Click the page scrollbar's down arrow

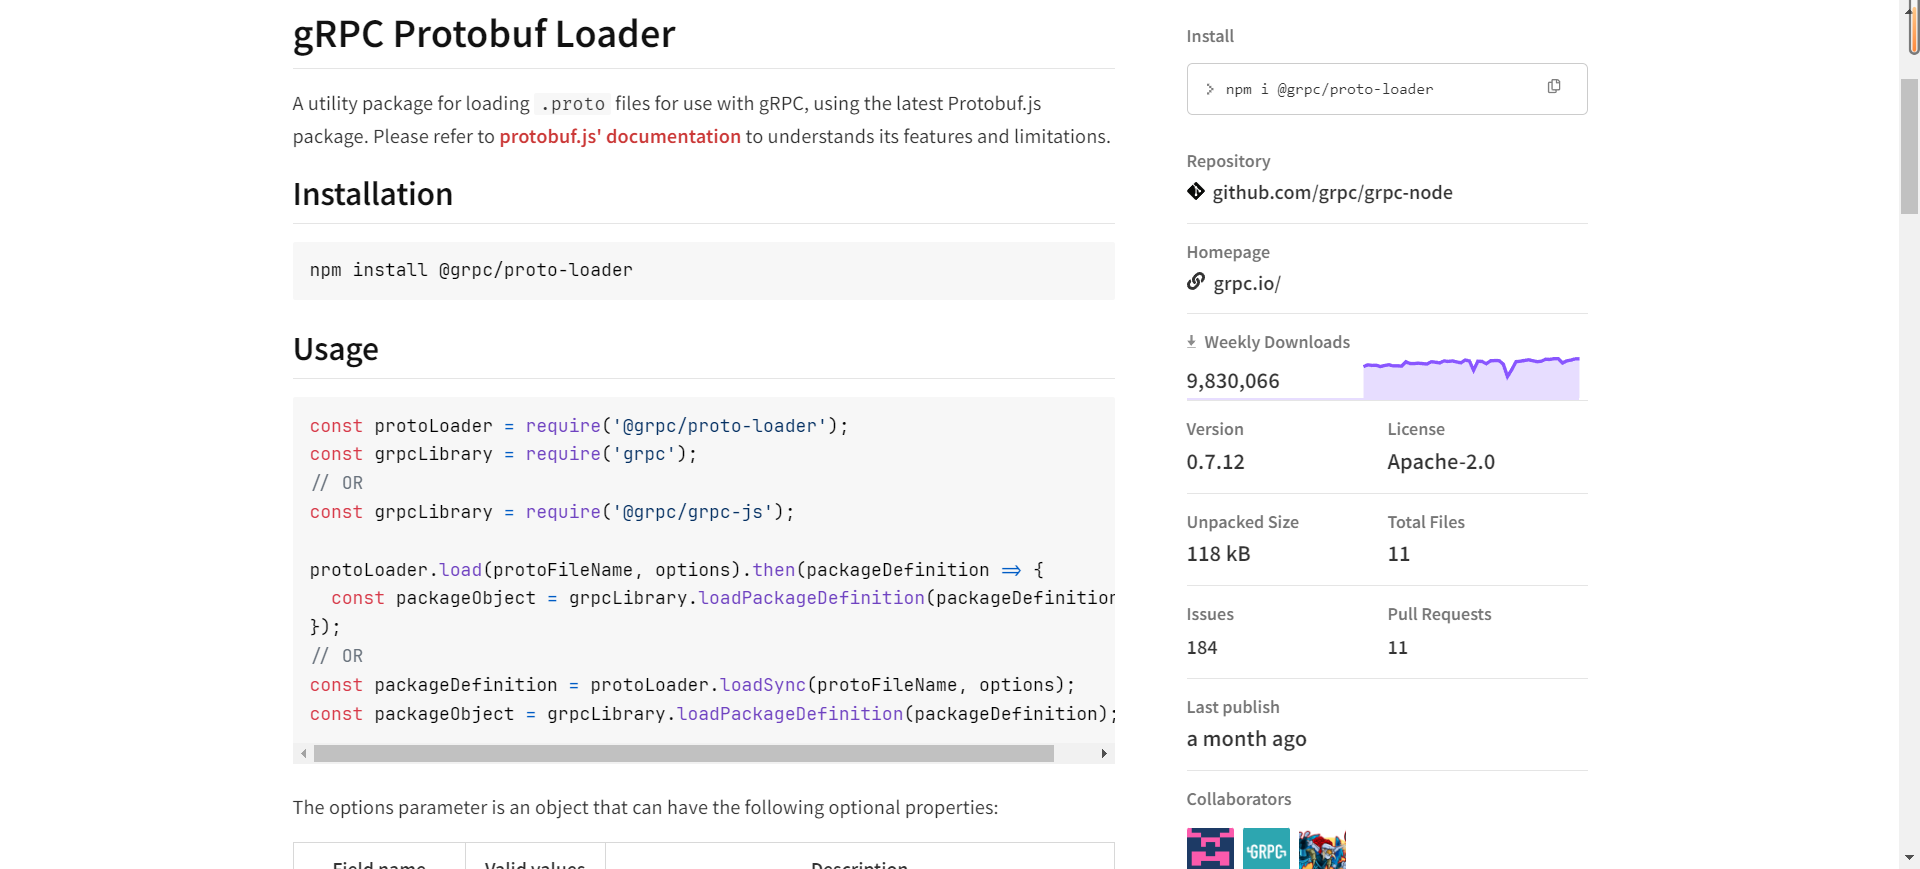[1909, 858]
